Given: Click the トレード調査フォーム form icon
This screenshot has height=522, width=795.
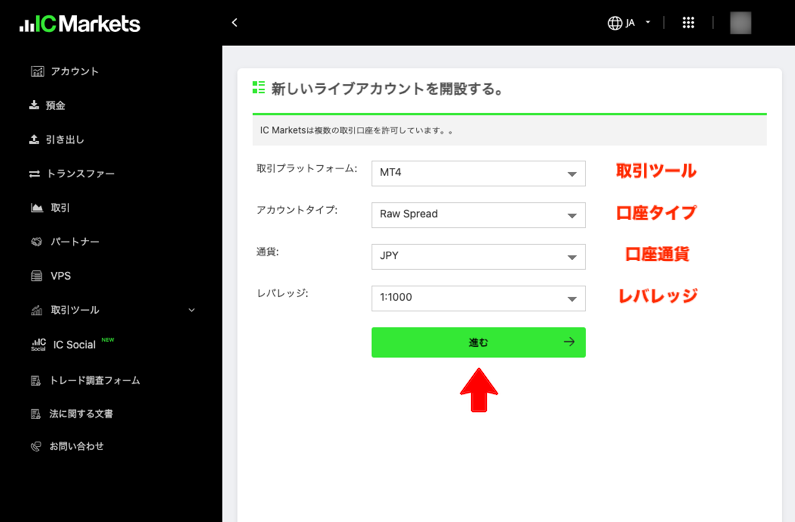Looking at the screenshot, I should click(x=36, y=381).
